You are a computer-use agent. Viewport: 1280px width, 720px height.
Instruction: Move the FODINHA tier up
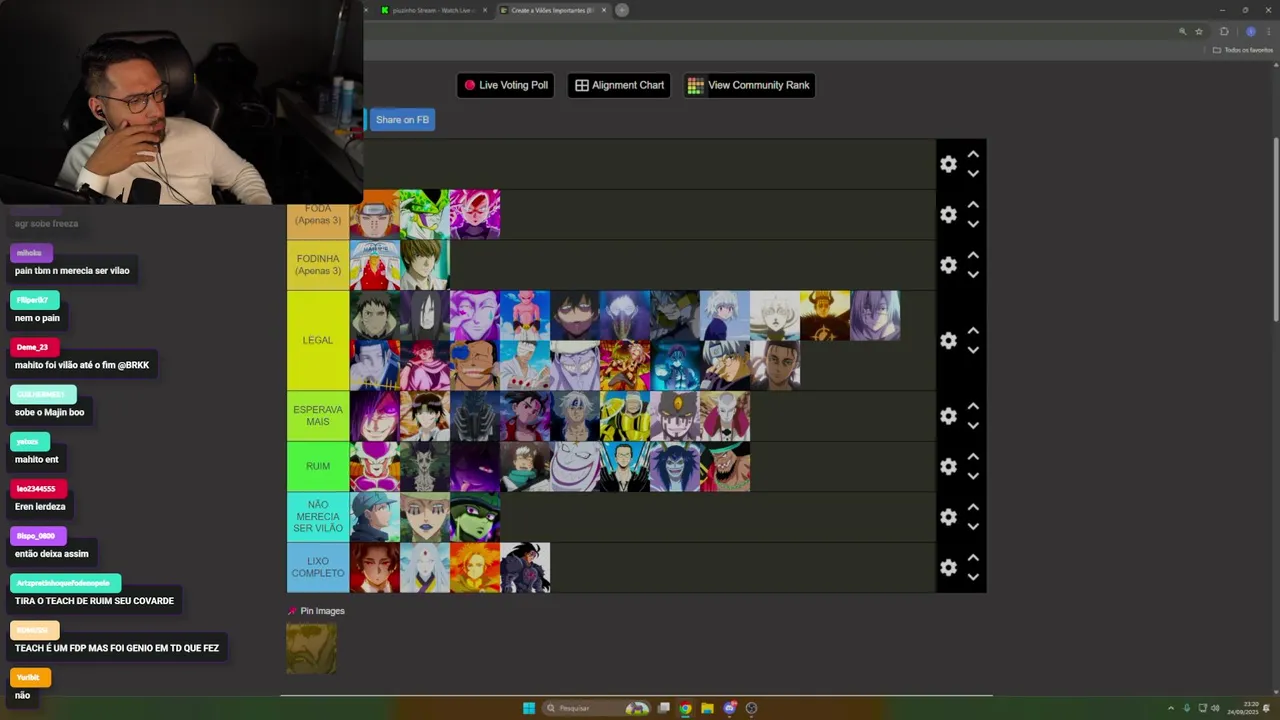pyautogui.click(x=973, y=256)
